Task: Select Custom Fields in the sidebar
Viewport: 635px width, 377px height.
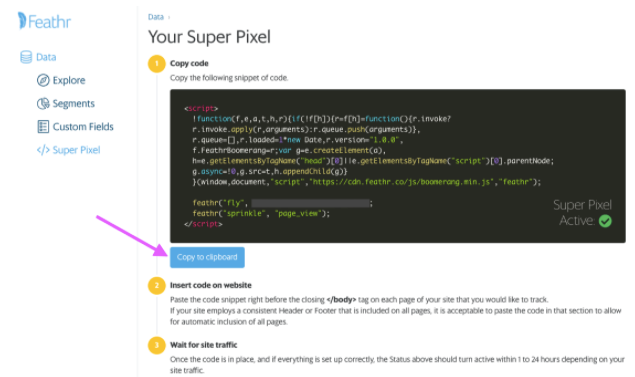Action: pos(83,127)
